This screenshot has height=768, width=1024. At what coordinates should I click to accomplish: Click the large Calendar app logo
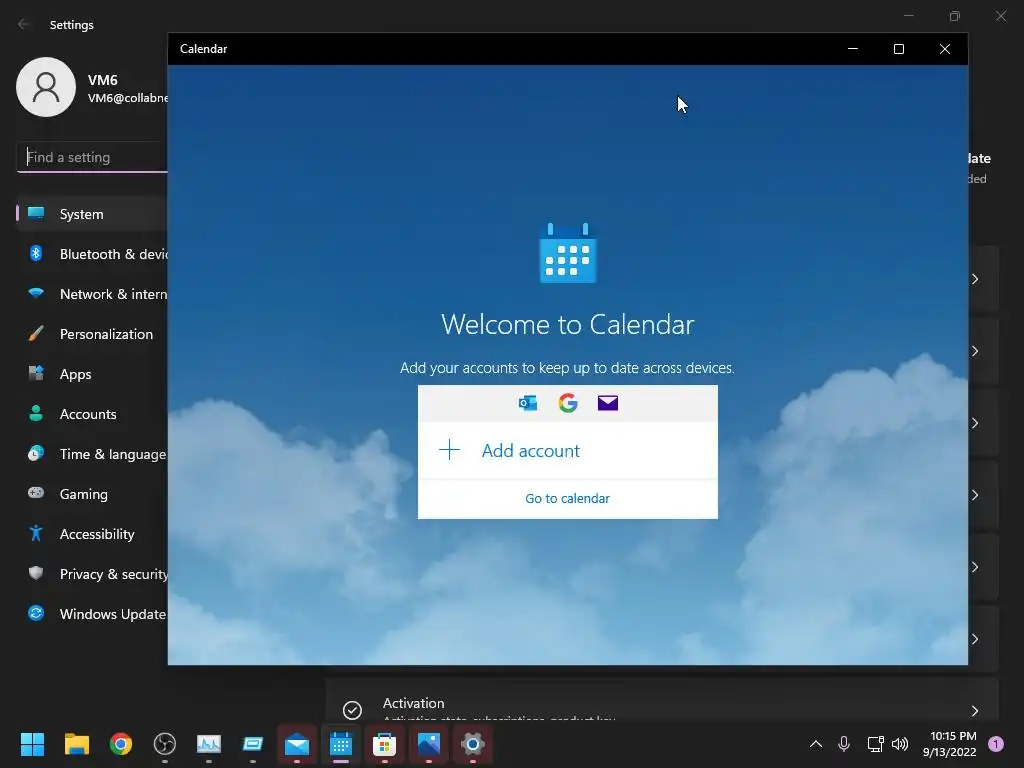[568, 253]
